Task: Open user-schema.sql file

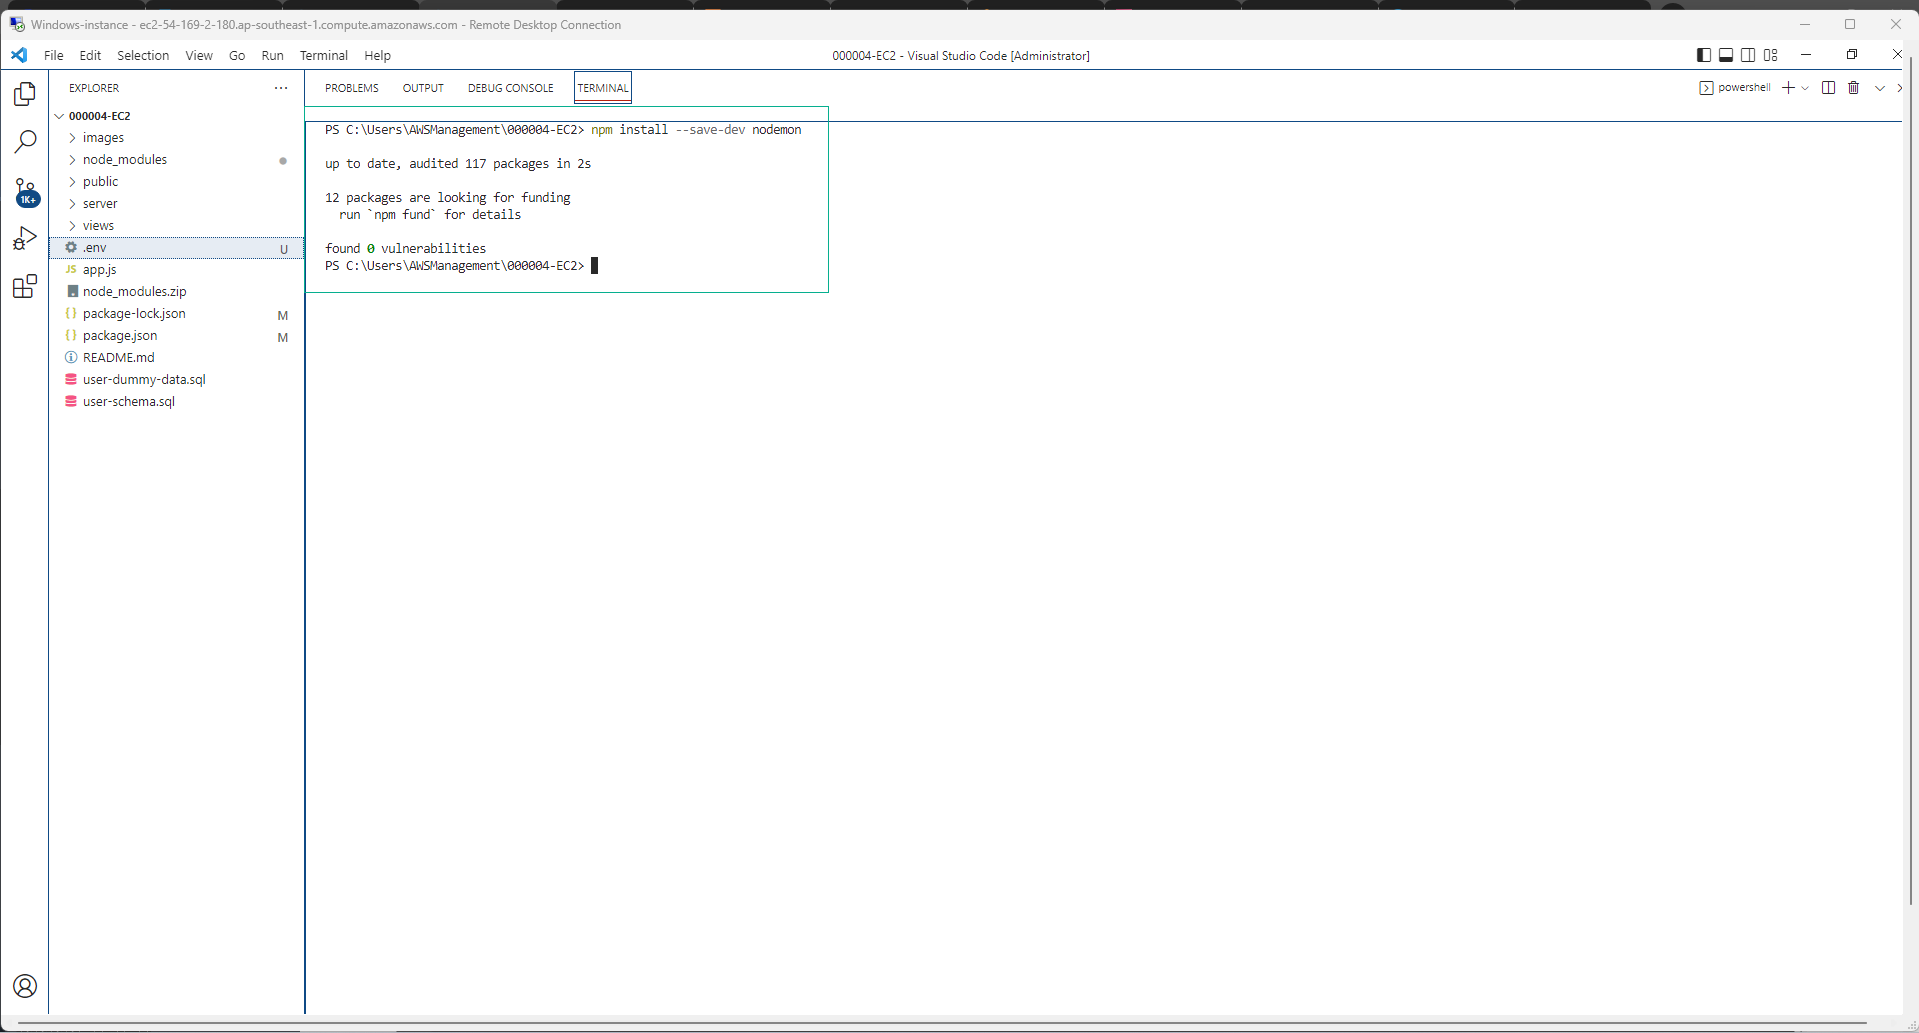Action: click(176, 402)
